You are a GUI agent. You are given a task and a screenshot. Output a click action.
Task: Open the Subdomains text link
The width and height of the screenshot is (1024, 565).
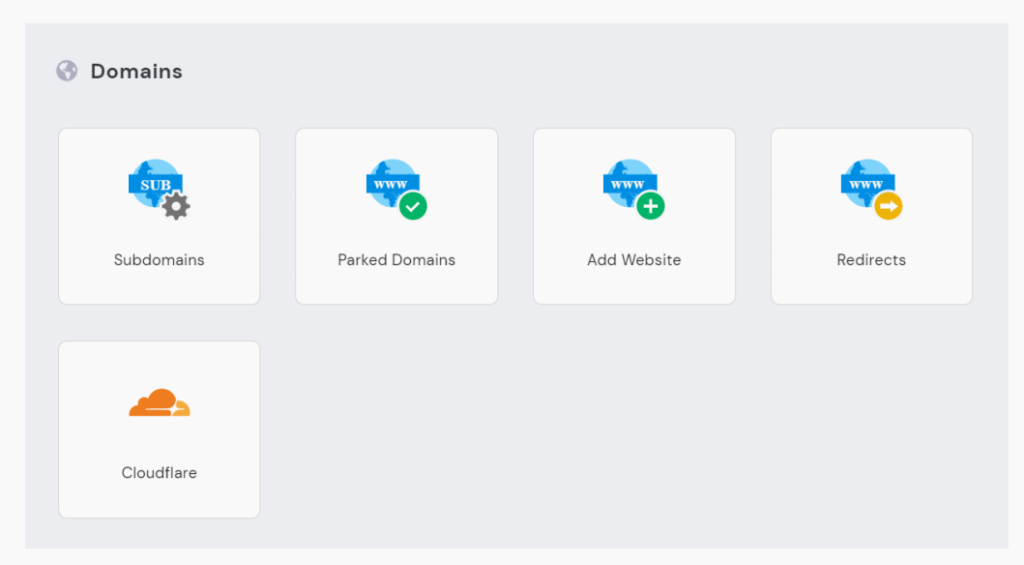159,260
